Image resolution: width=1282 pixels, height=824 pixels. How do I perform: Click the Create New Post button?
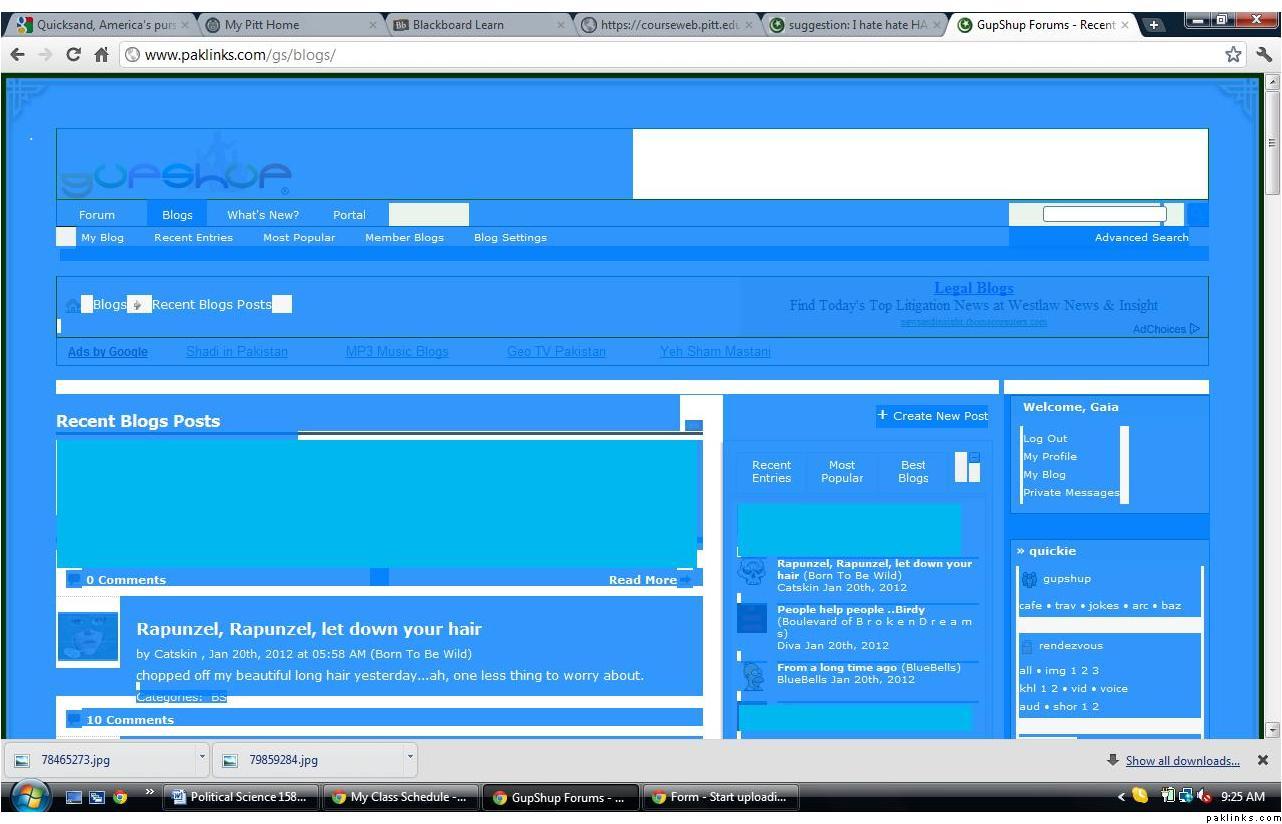click(x=932, y=416)
